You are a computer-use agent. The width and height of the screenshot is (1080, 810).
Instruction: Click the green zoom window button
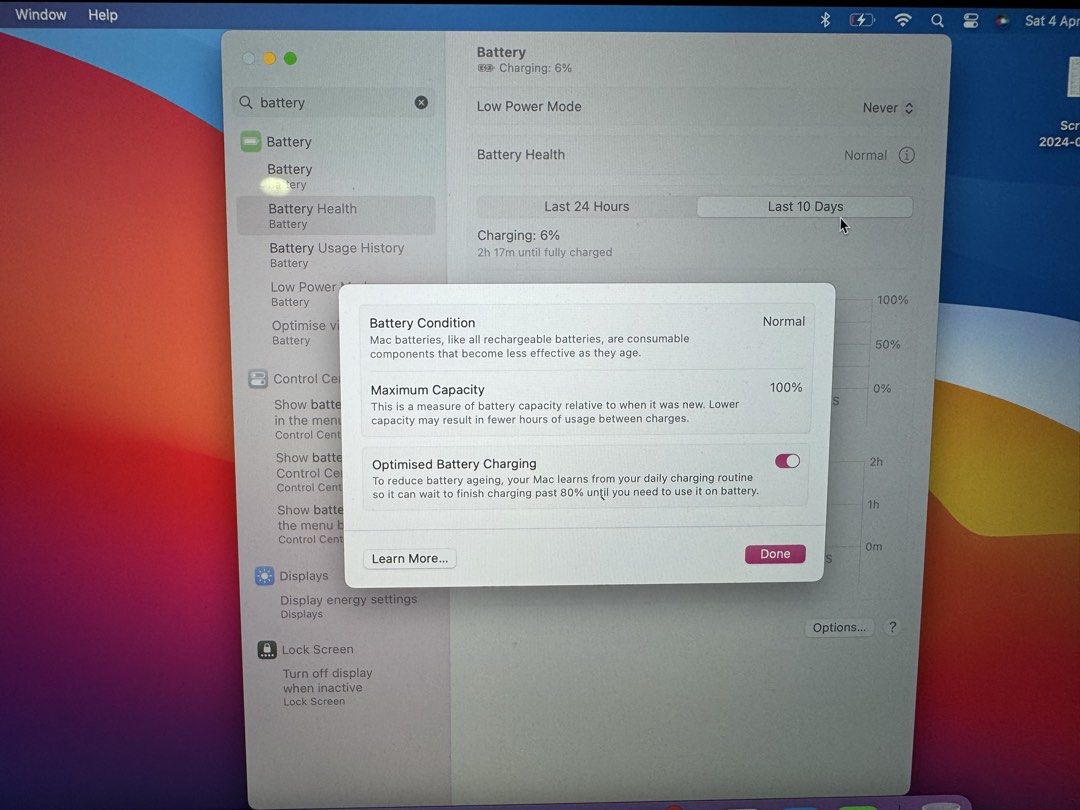coord(291,59)
